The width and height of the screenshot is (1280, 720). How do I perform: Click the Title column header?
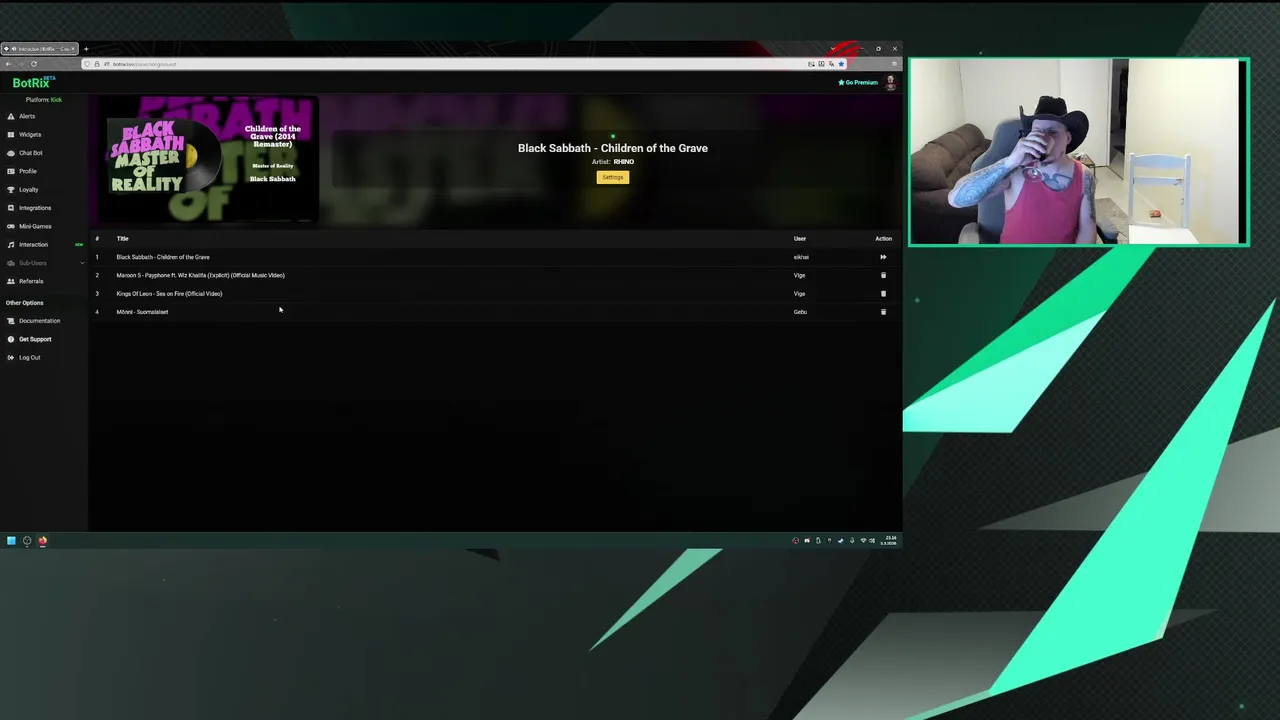coord(122,239)
